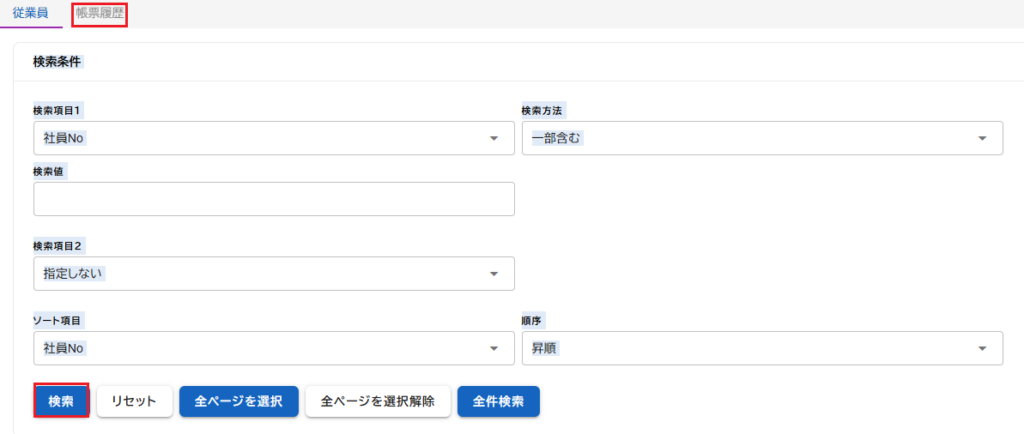The image size is (1024, 434).
Task: Click the dropdown arrow in 検索方法 field
Action: 982,139
